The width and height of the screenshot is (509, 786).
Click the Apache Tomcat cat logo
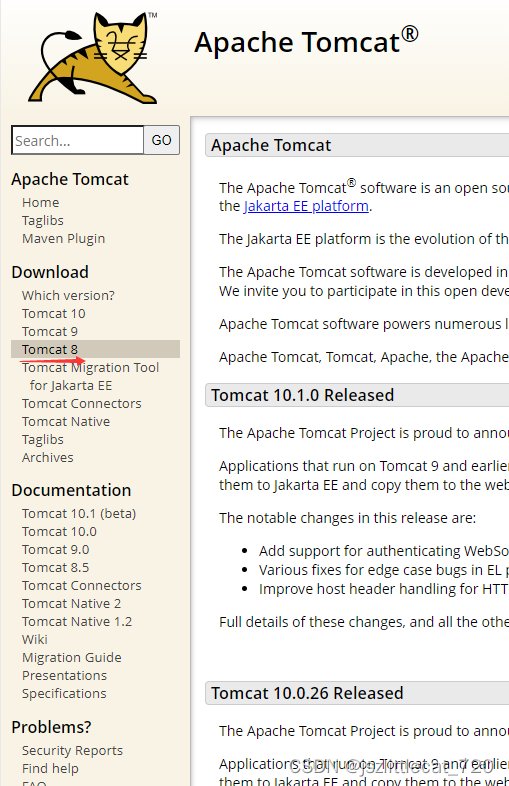(93, 58)
